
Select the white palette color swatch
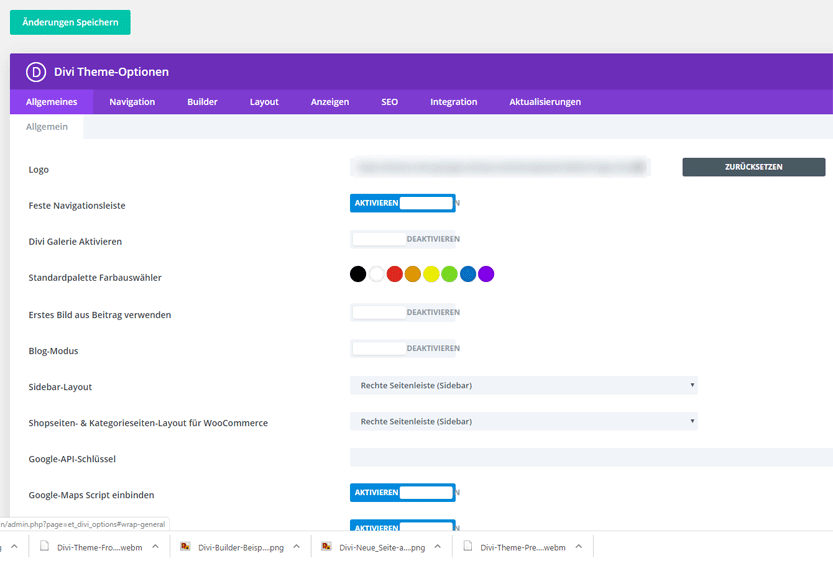point(376,274)
